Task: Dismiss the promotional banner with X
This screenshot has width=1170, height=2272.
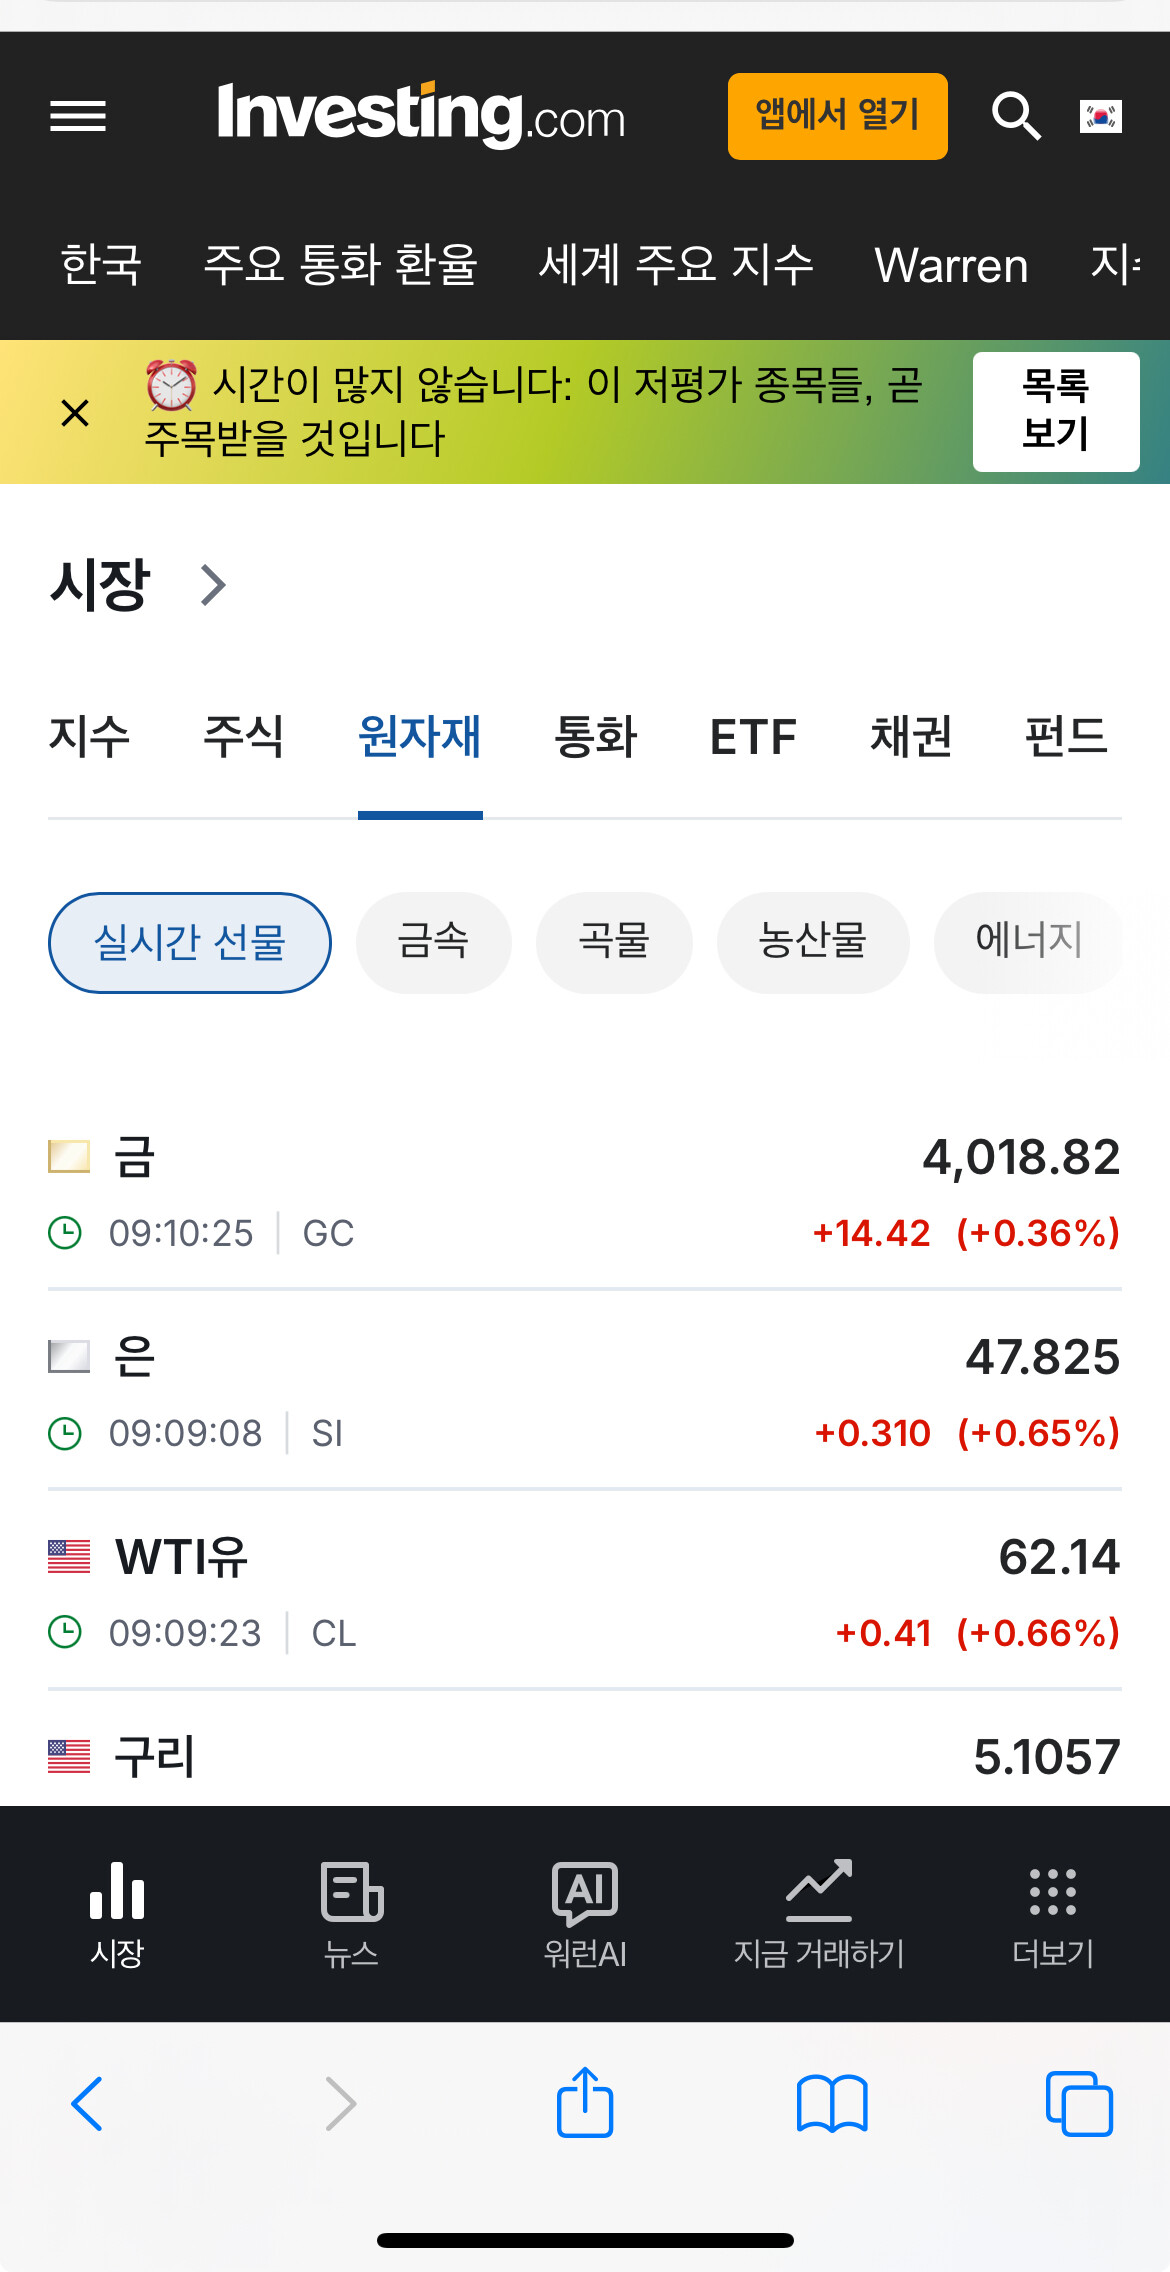Action: (x=75, y=412)
